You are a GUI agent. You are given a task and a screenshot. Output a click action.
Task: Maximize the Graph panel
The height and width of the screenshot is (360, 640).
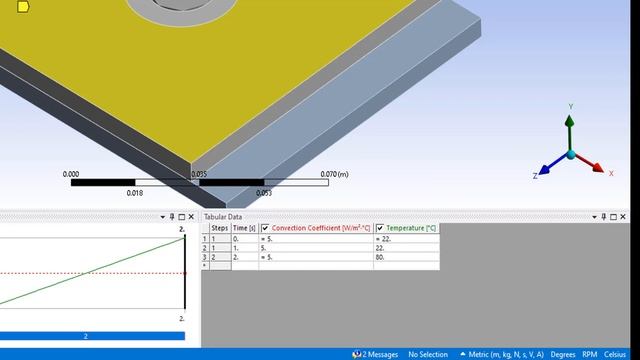click(x=182, y=217)
